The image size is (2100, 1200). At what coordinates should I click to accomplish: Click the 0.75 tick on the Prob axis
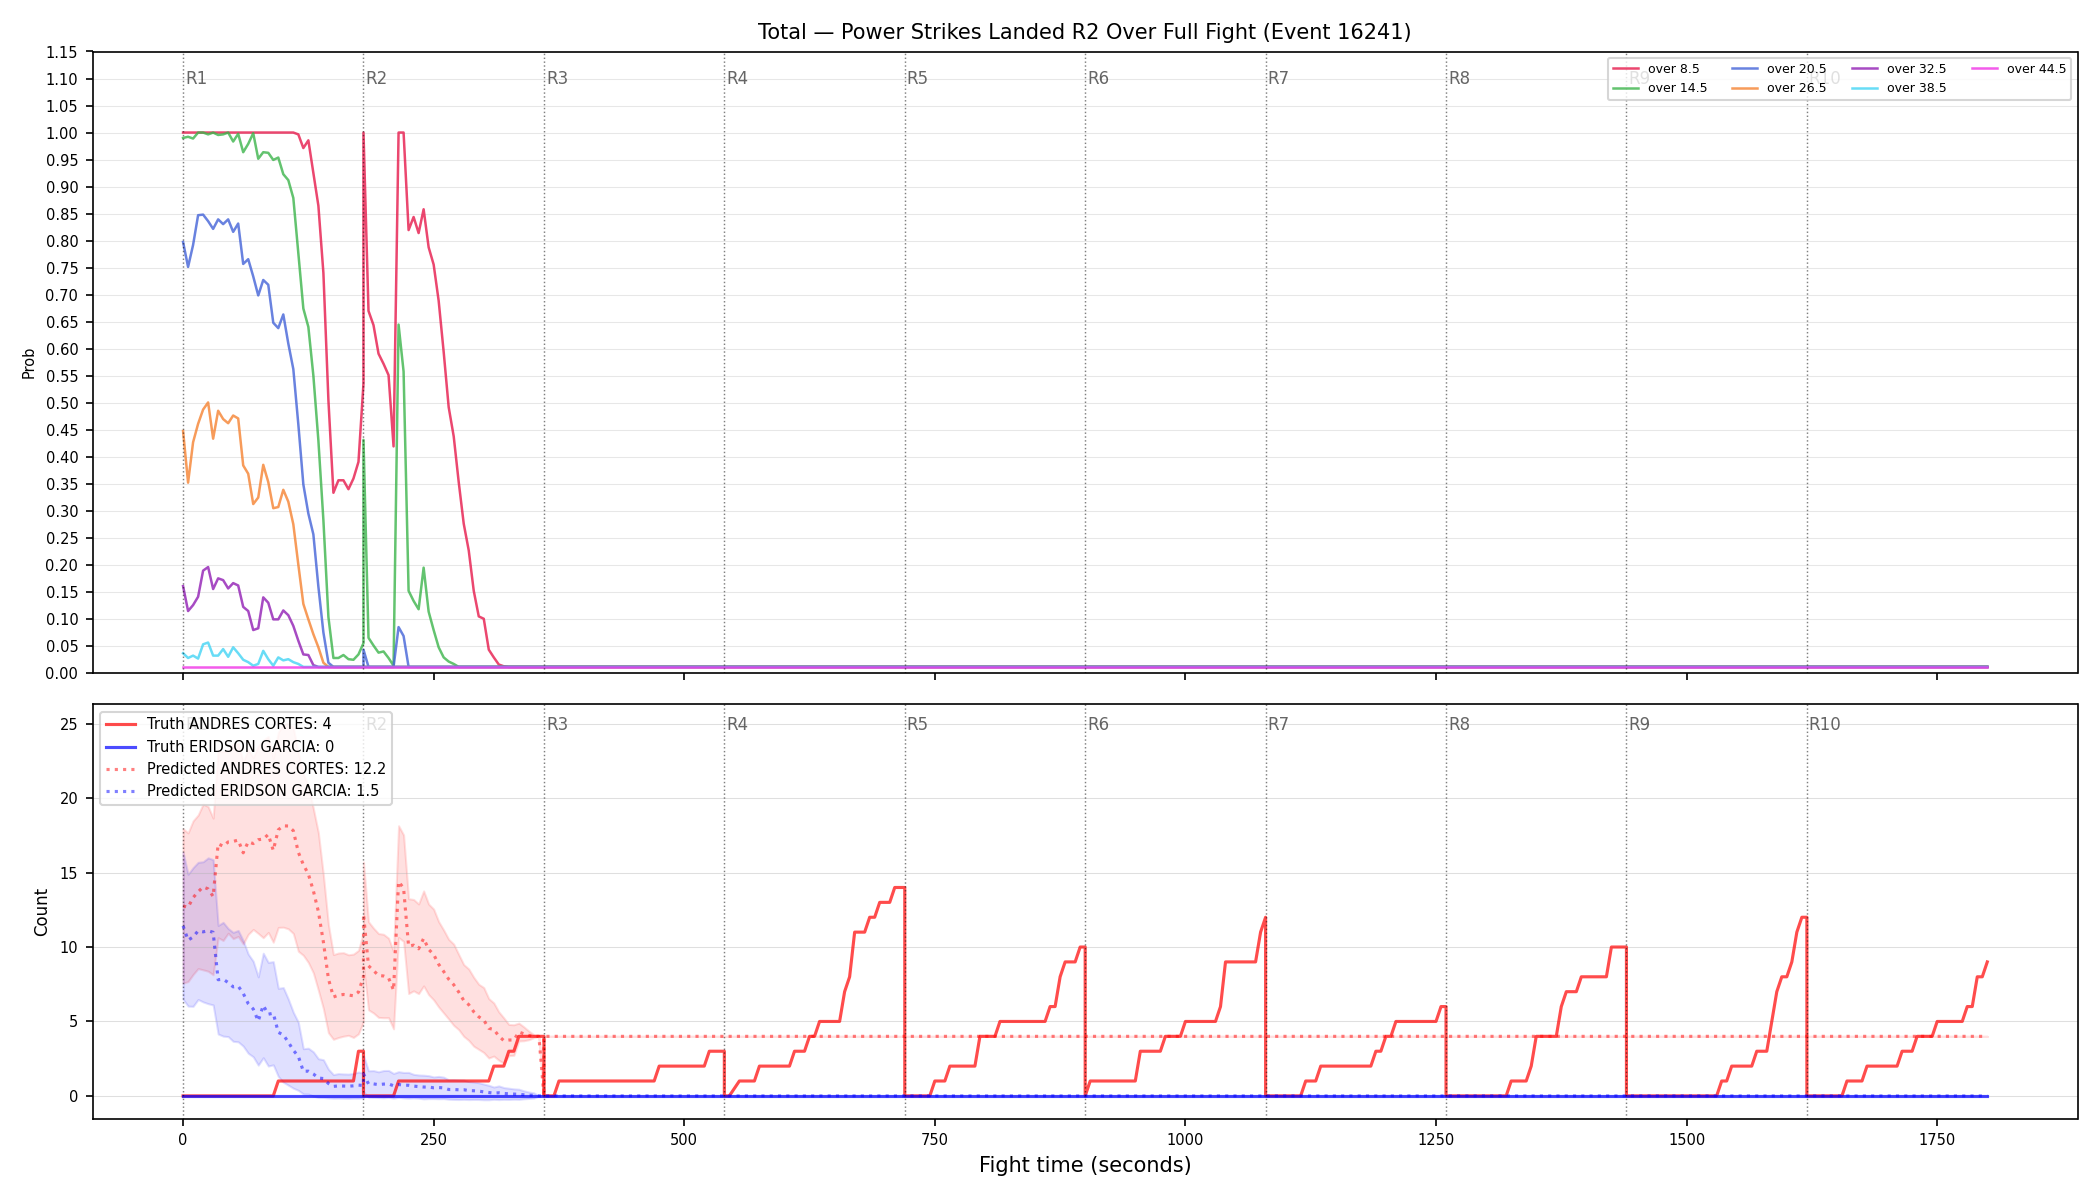pyautogui.click(x=62, y=268)
